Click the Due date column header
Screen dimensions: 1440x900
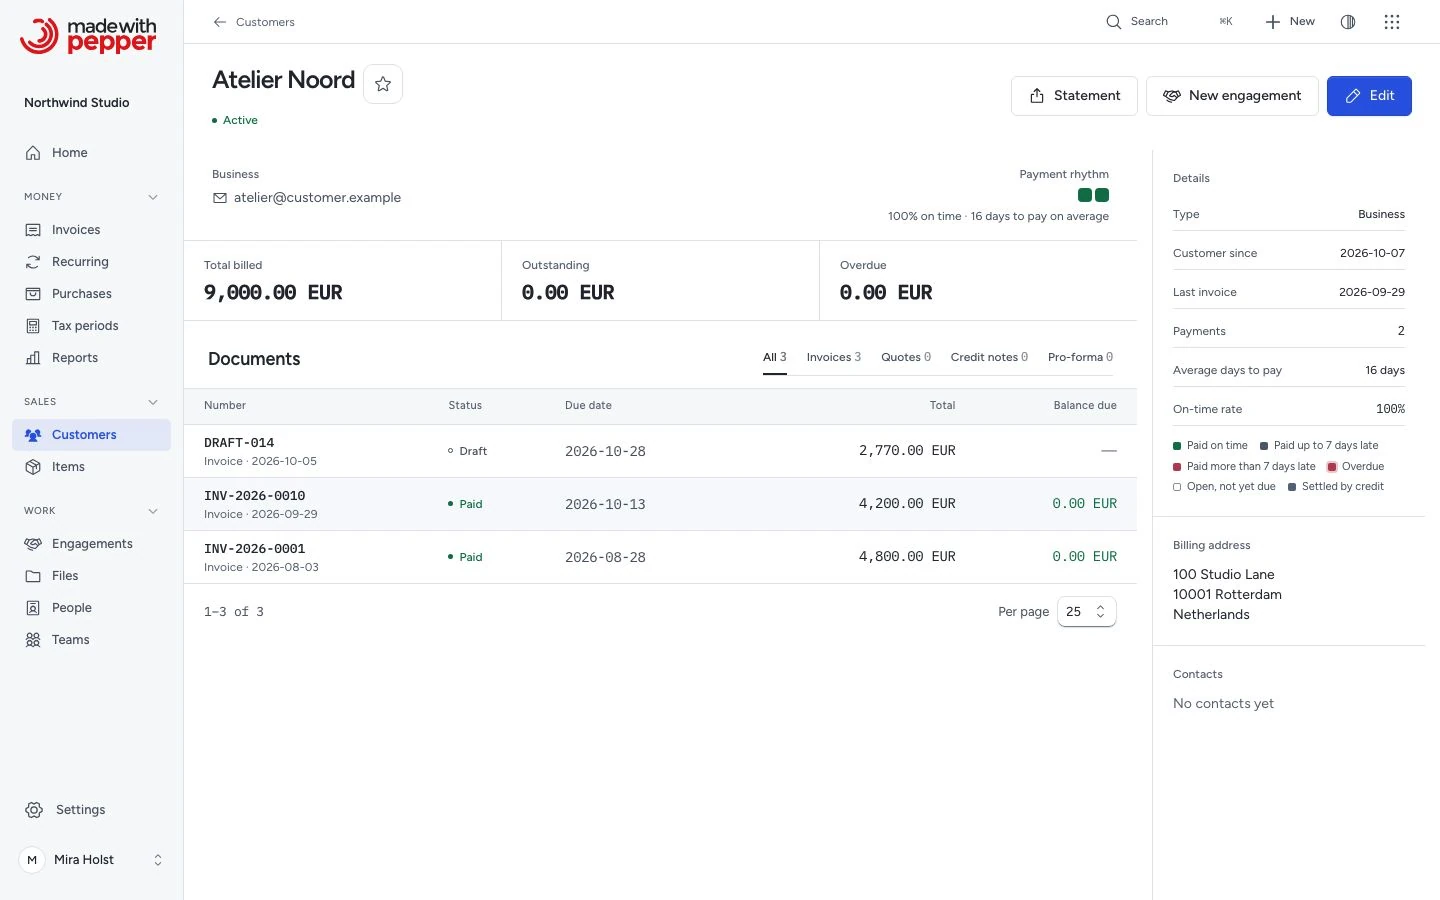tap(588, 406)
